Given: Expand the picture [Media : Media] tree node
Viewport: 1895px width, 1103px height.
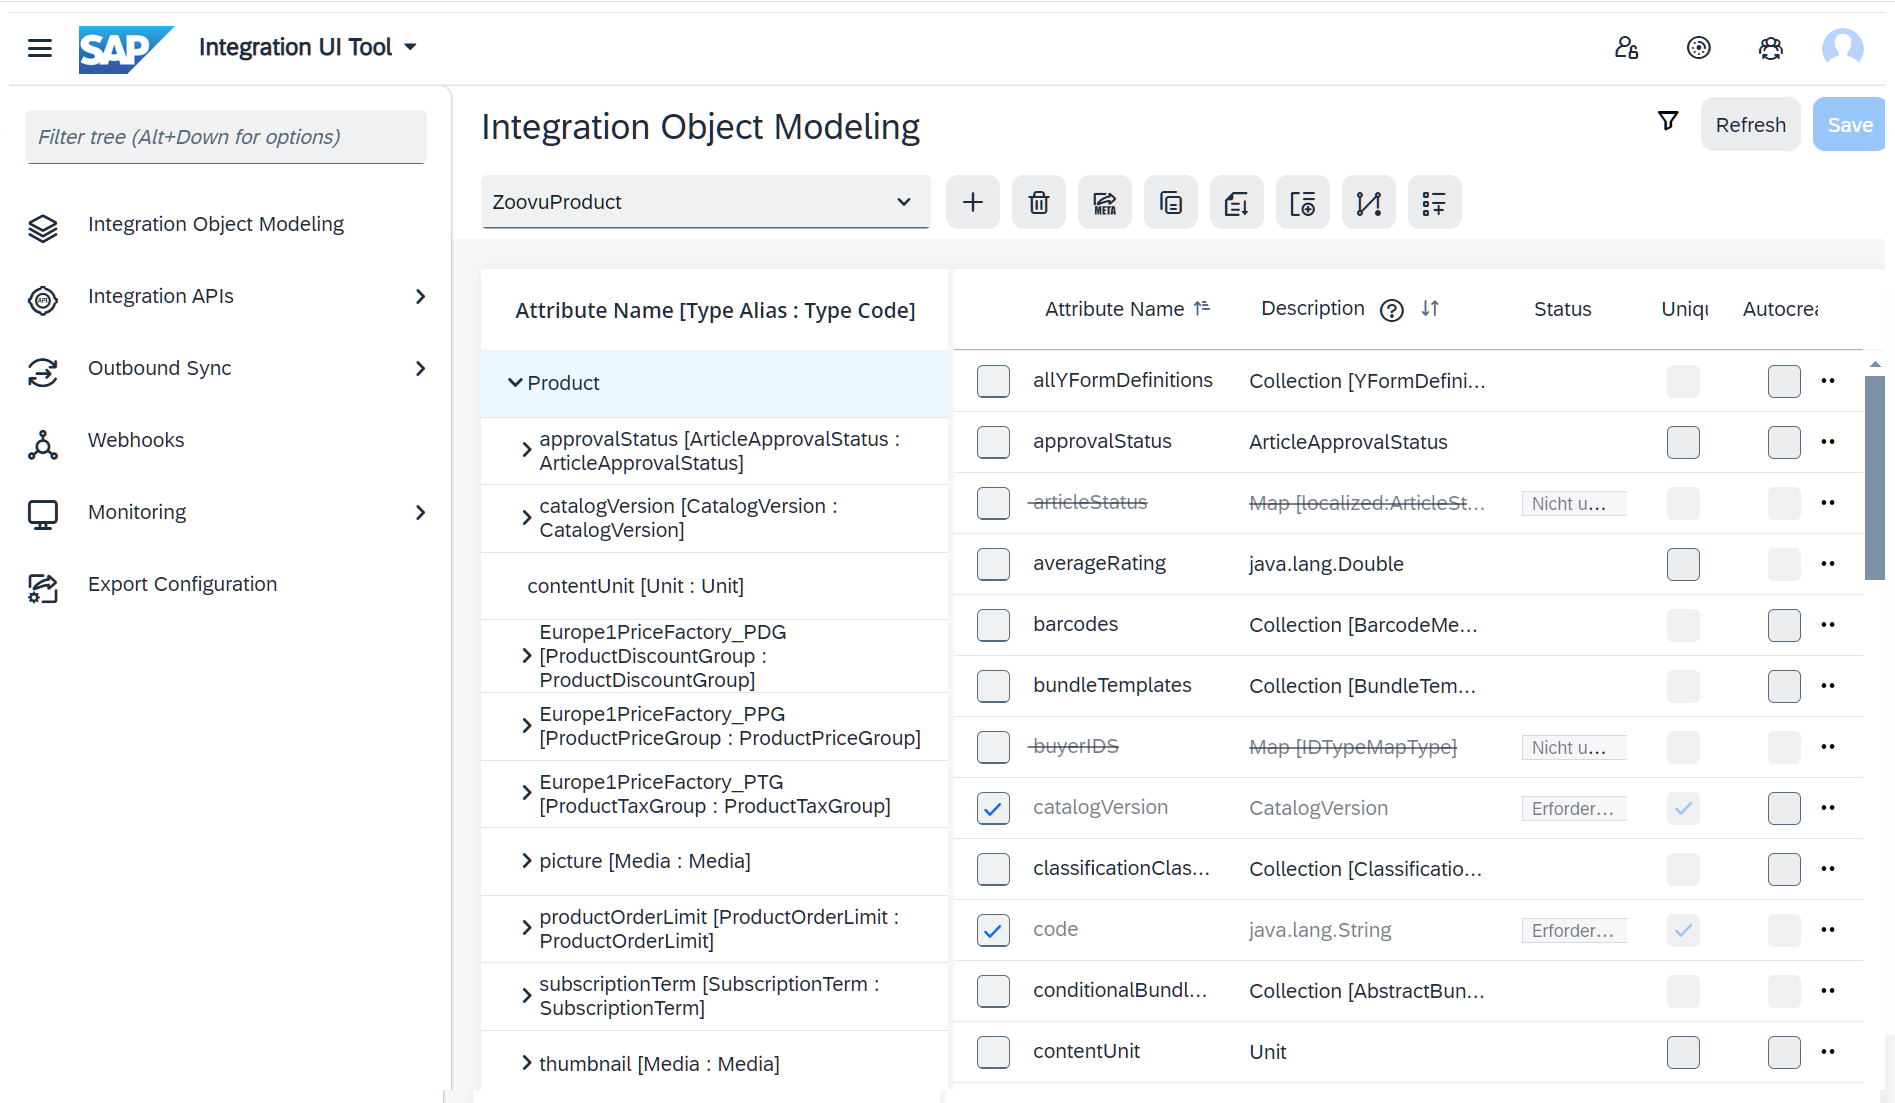Looking at the screenshot, I should click(x=527, y=861).
